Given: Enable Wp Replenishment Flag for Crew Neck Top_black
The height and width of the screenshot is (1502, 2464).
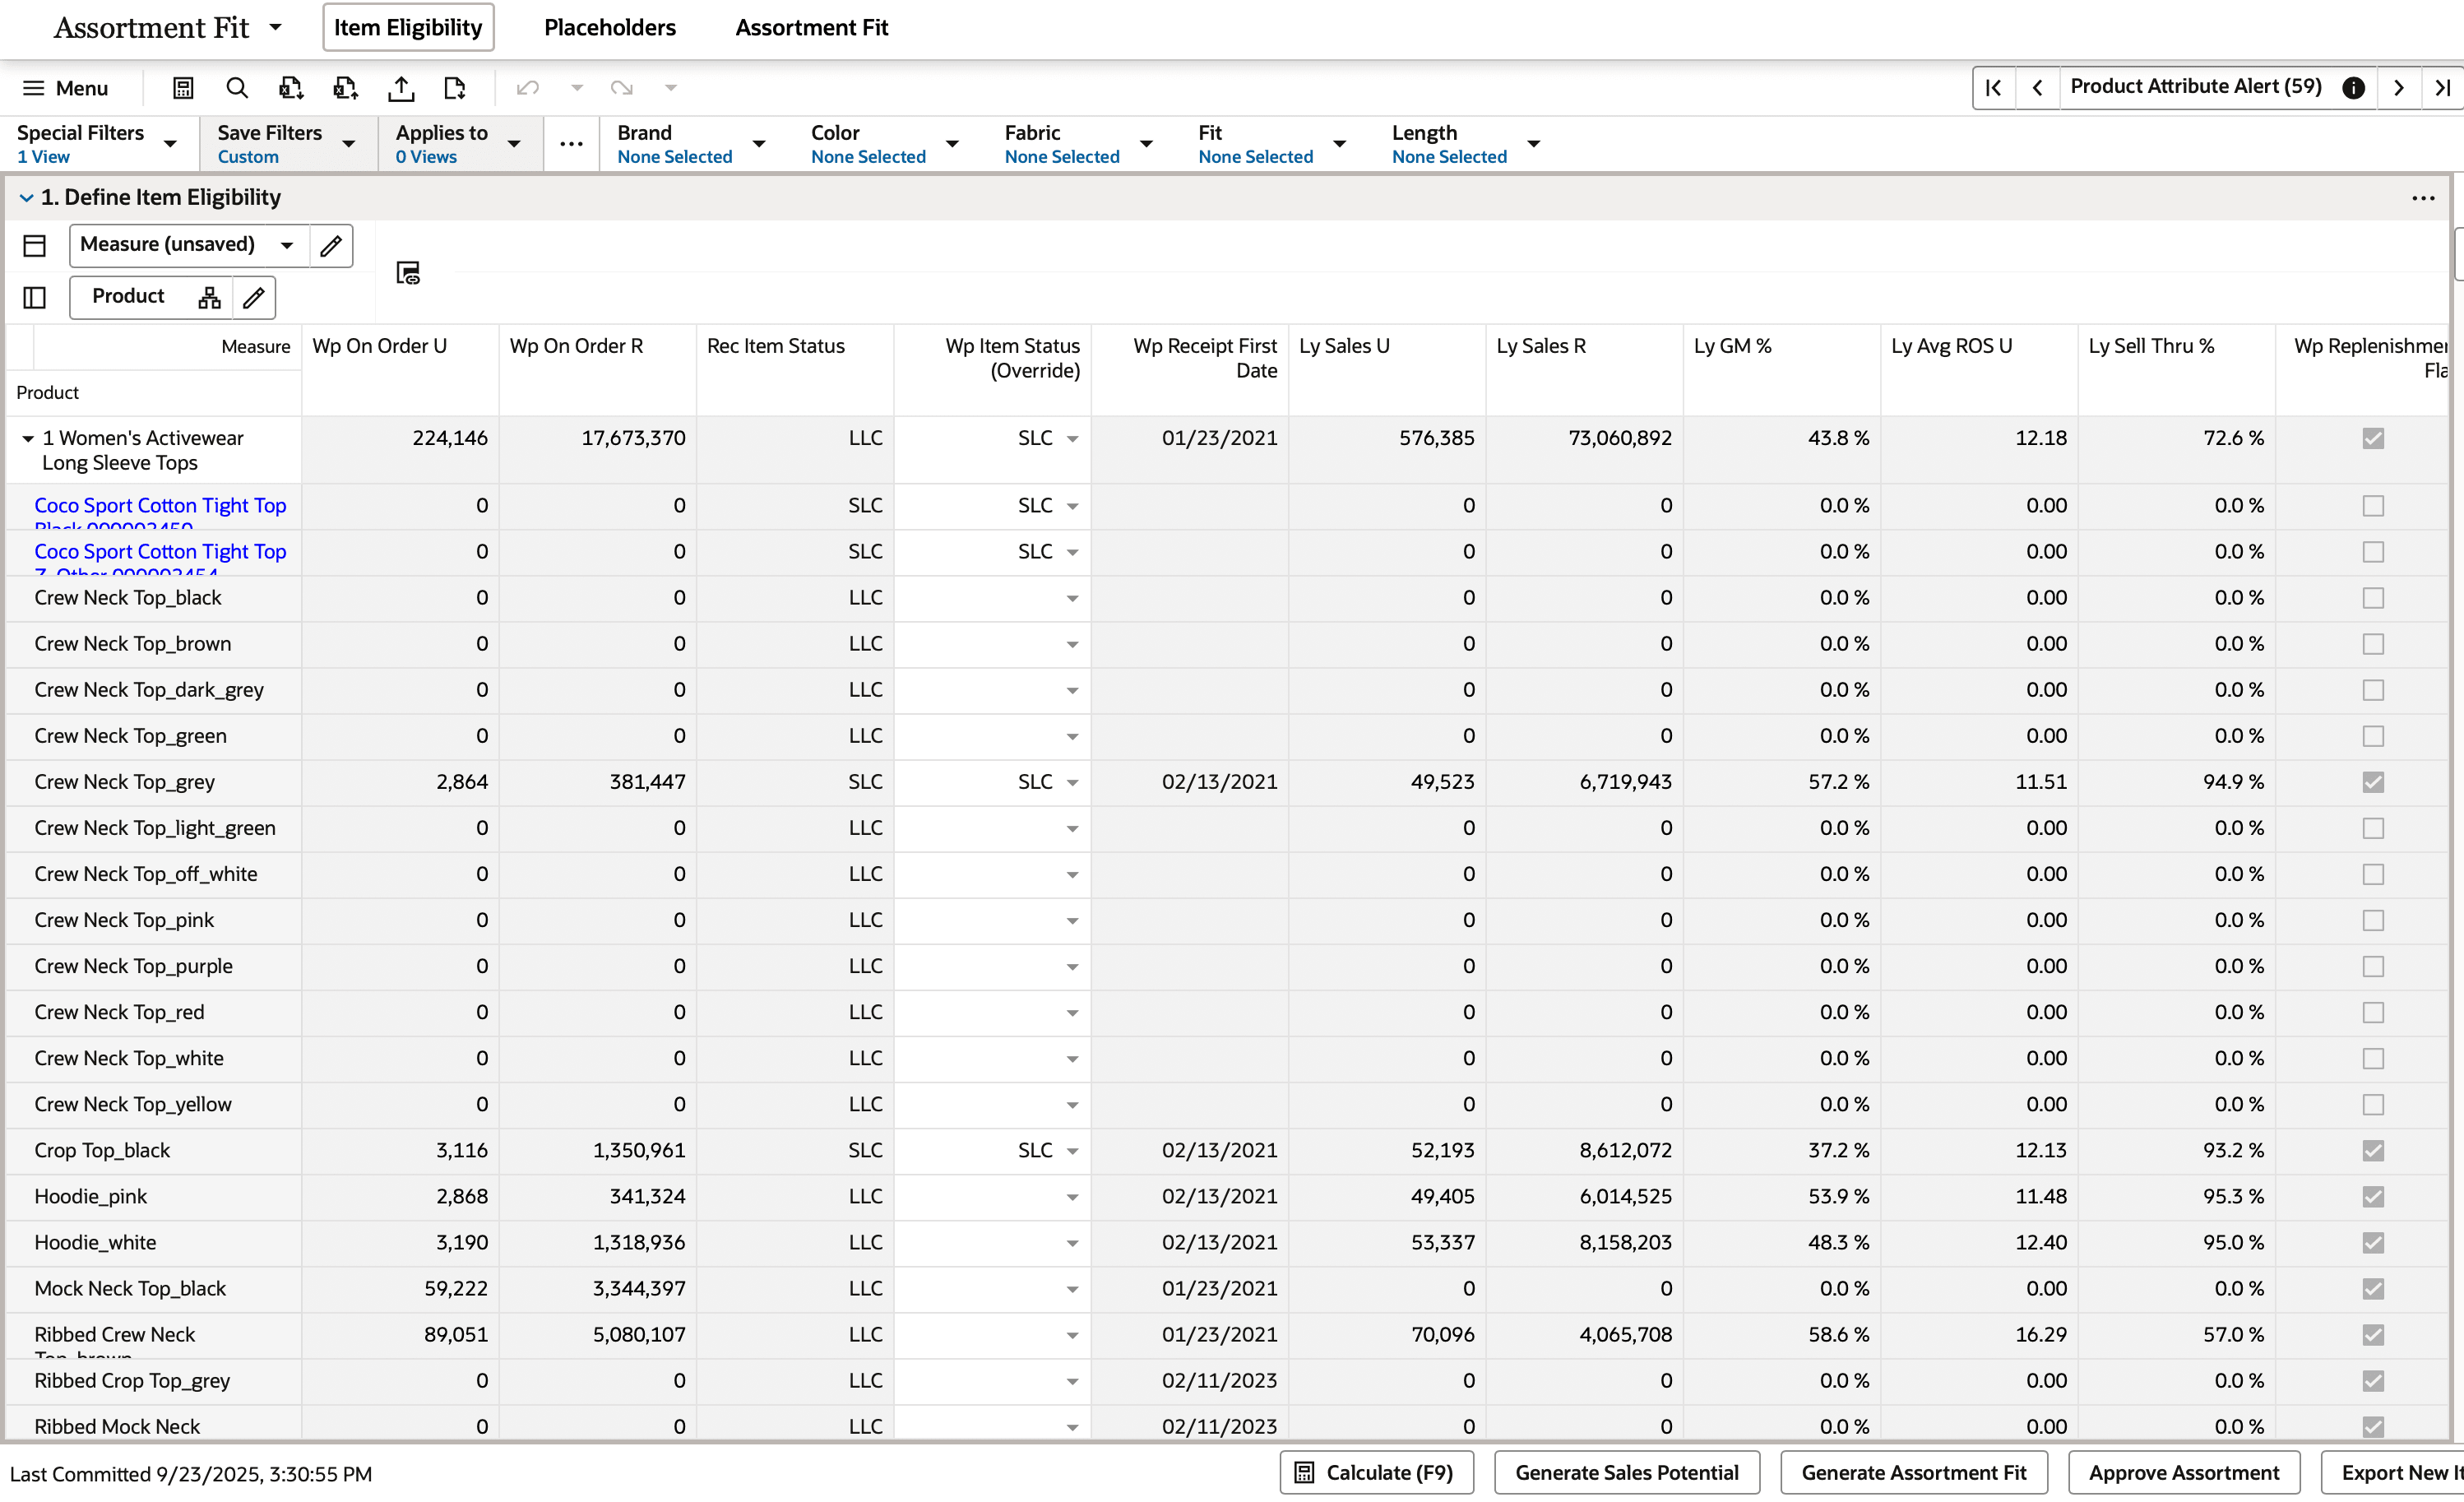Looking at the screenshot, I should click(2373, 598).
